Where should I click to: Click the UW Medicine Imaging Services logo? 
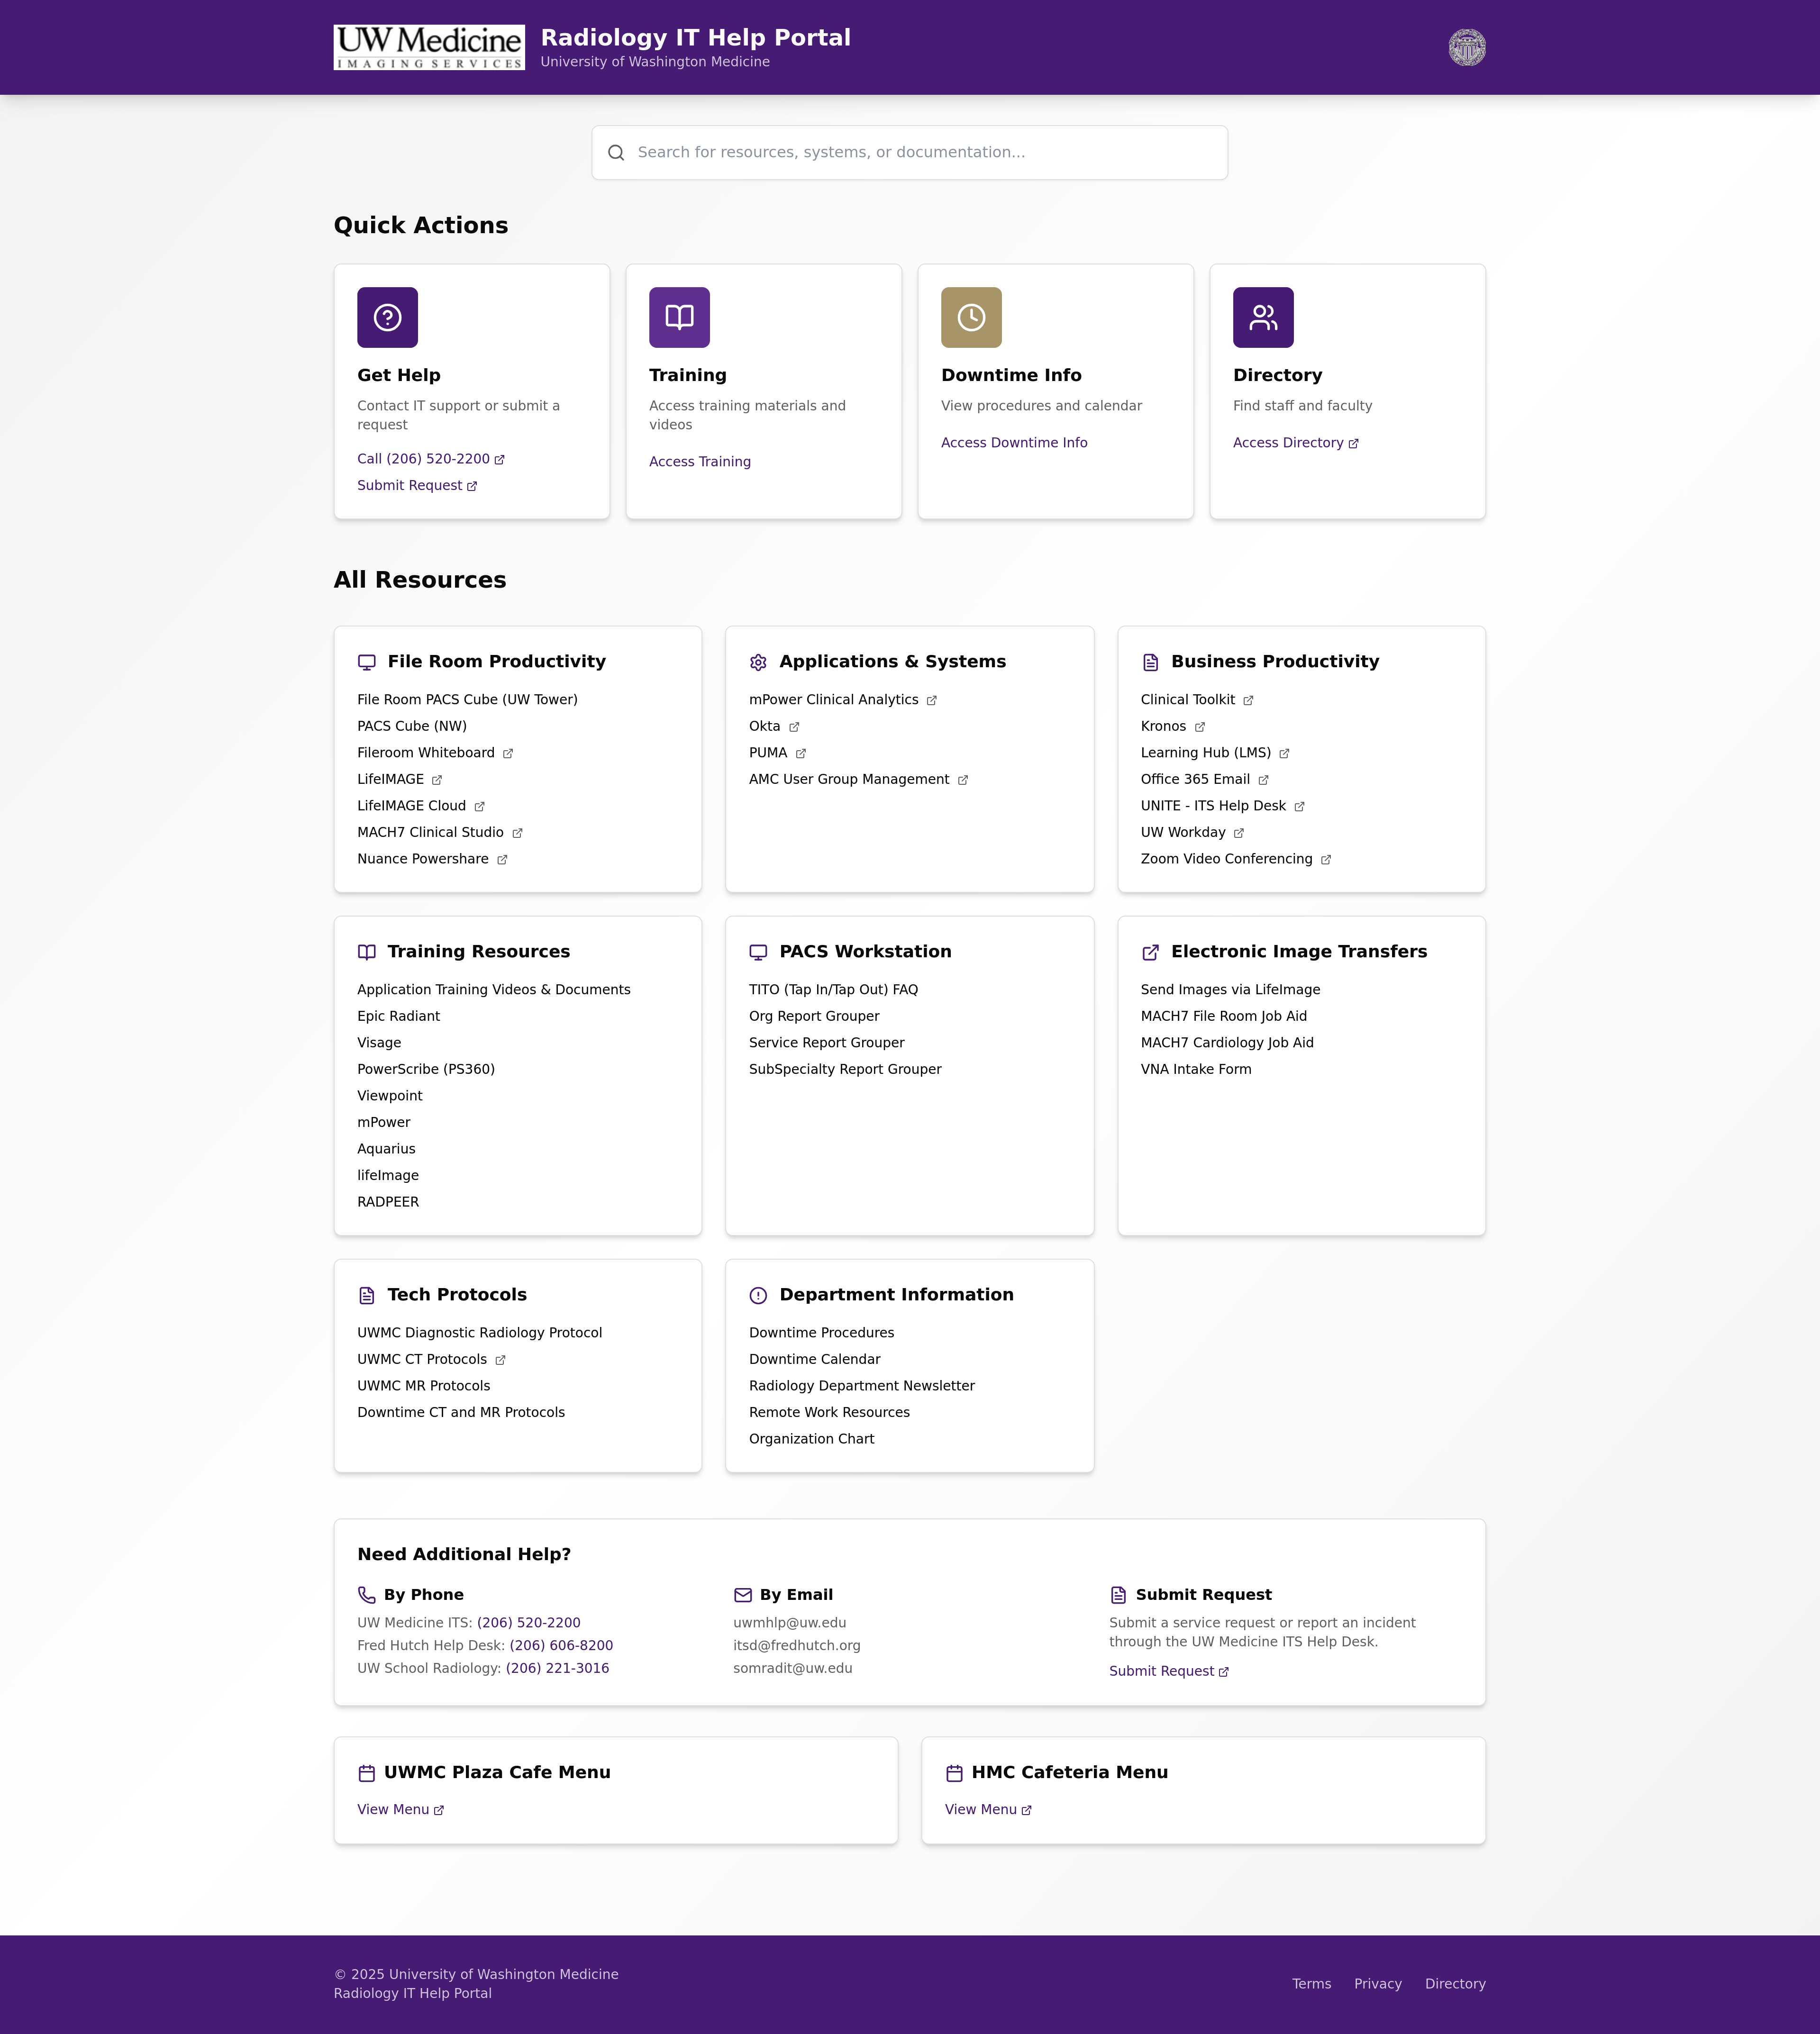[x=429, y=47]
